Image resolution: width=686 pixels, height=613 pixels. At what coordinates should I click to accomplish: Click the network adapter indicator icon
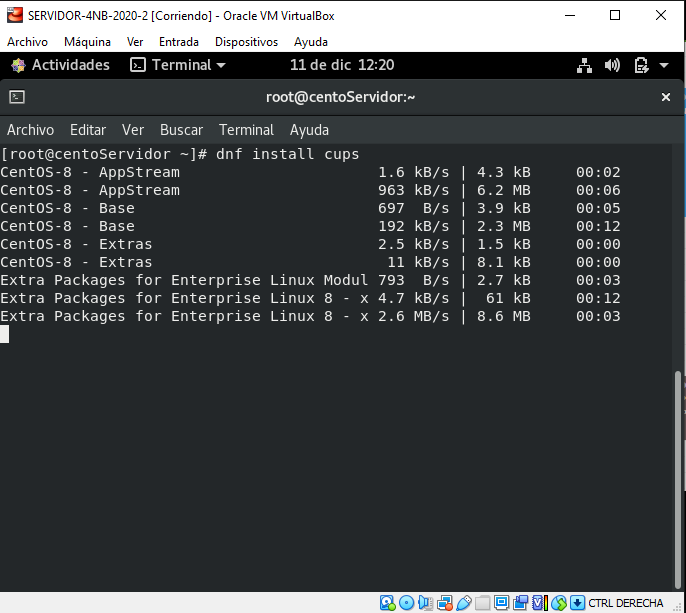click(444, 603)
